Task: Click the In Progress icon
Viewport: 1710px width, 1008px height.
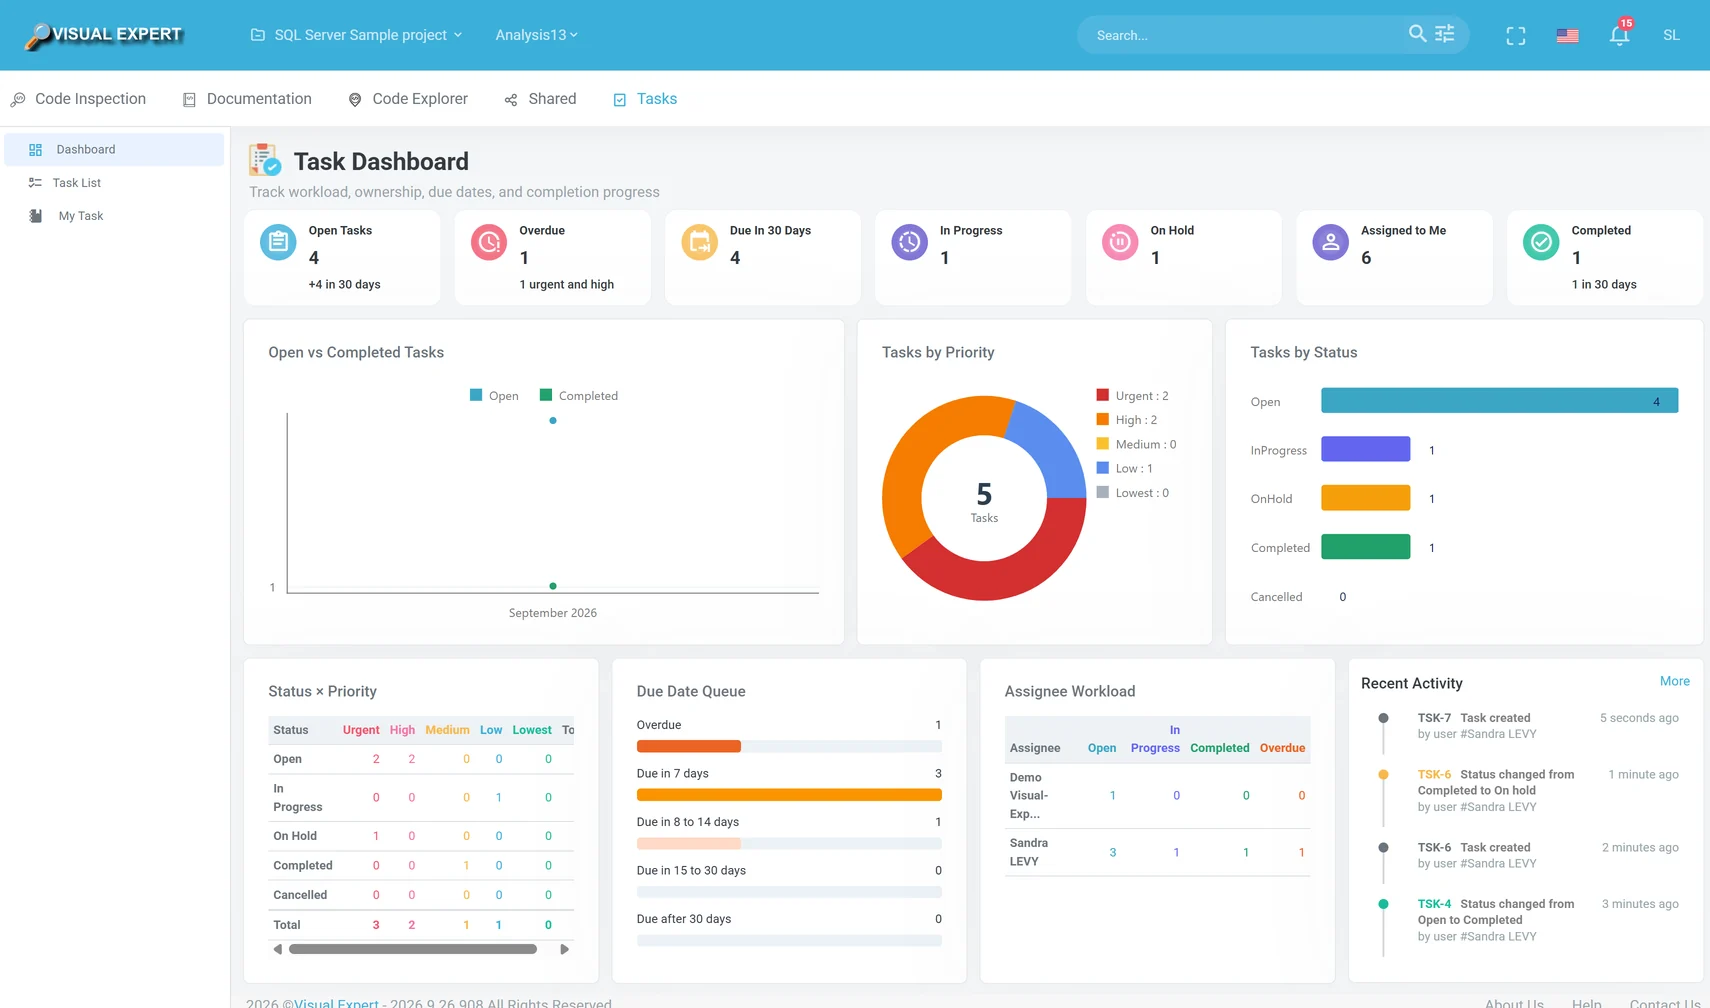Action: 909,242
